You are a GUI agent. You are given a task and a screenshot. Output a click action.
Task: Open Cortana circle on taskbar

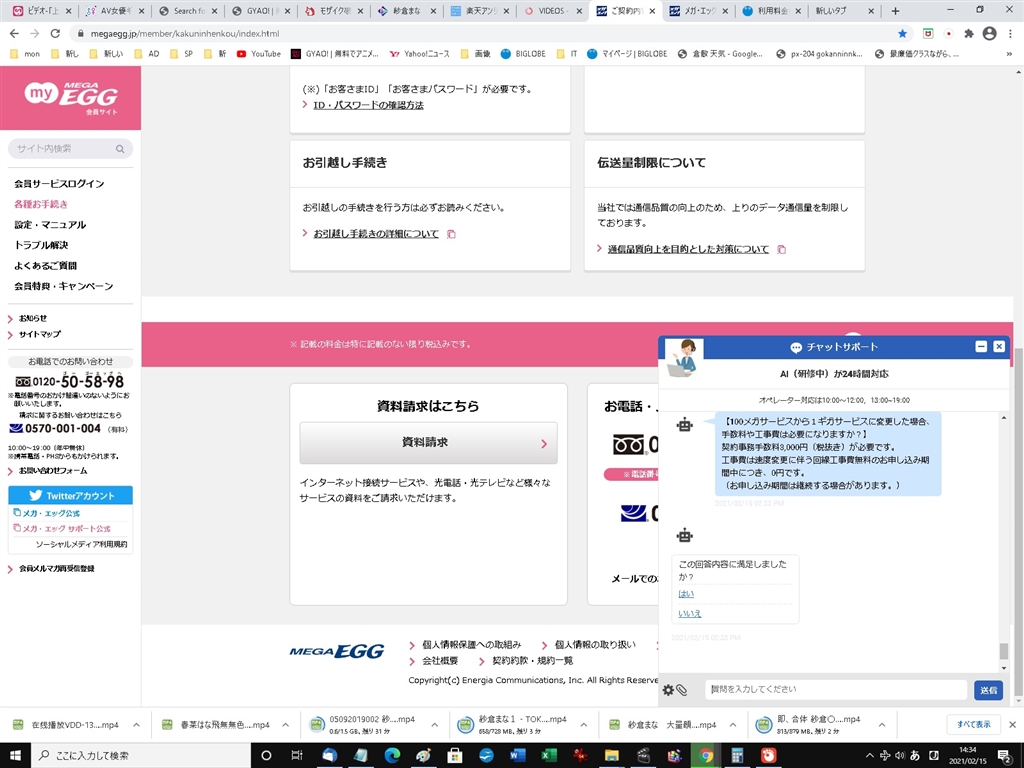[266, 756]
